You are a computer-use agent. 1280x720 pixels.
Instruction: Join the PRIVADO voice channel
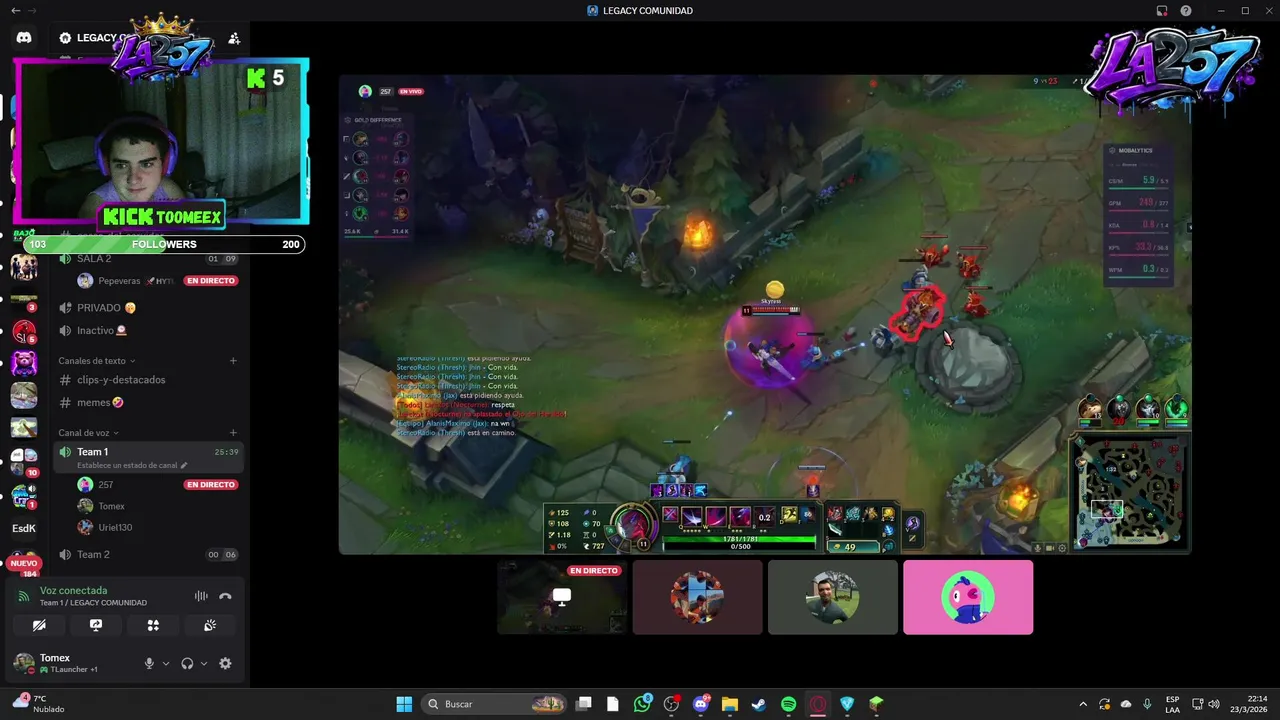[148, 308]
